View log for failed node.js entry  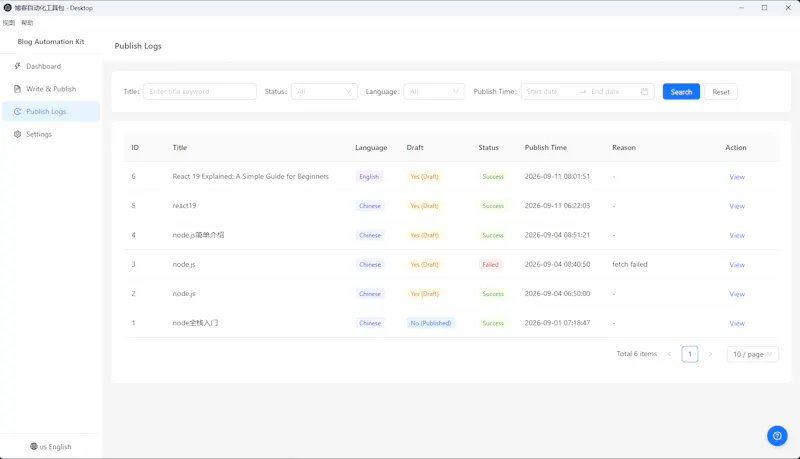coord(737,265)
